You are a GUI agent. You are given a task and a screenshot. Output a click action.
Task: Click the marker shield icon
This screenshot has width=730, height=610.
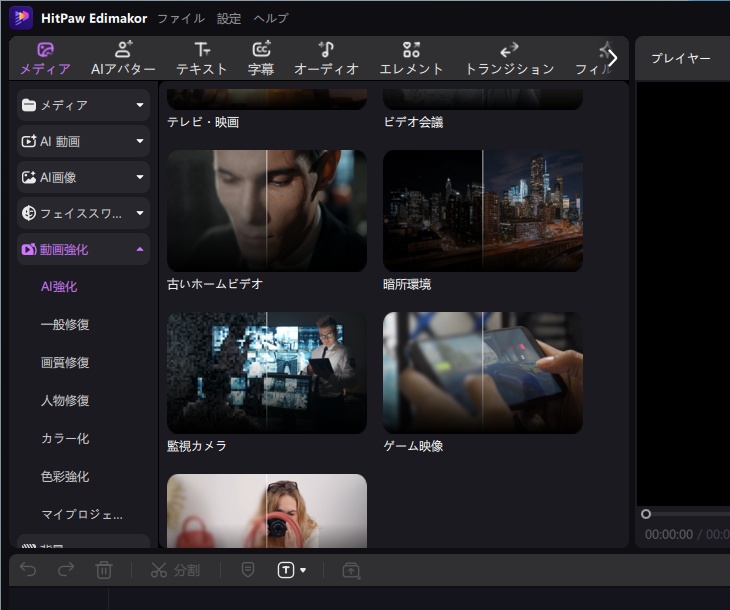coord(248,569)
